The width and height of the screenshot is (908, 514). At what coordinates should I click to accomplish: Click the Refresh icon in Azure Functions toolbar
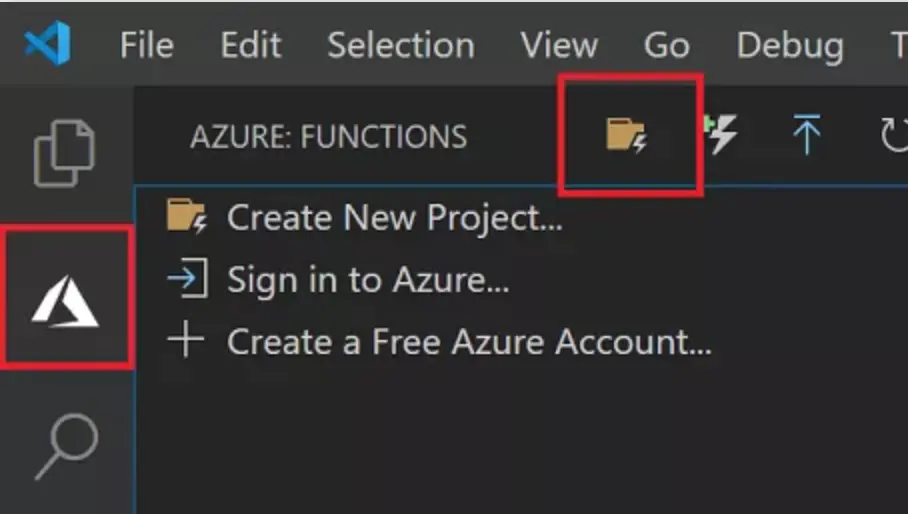(895, 135)
